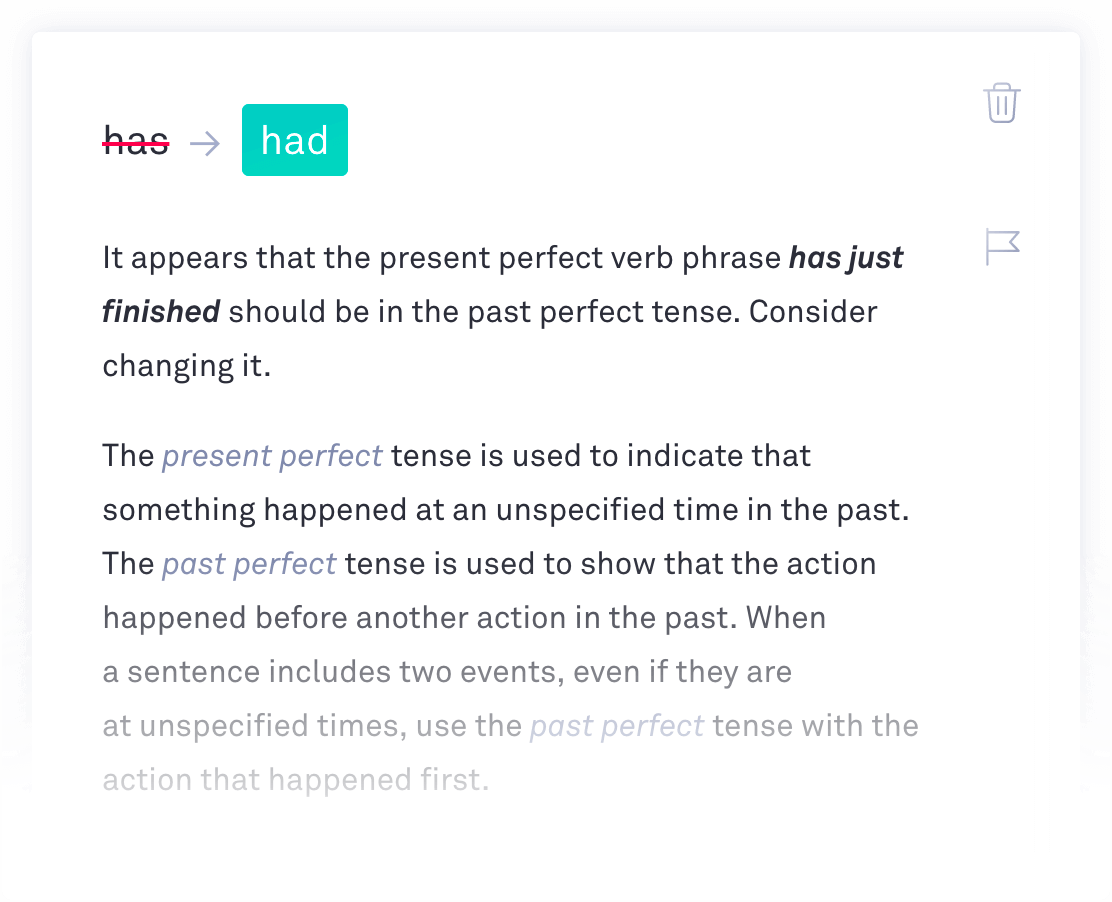Screen dimensions: 1112x902
Task: Accept the correction by clicking had
Action: pos(294,140)
